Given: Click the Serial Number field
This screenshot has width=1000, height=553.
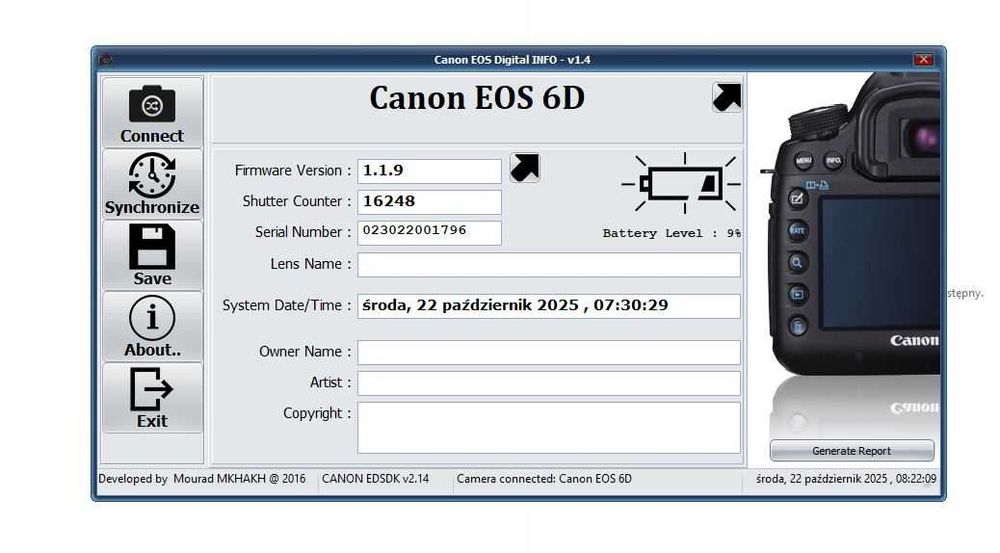Looking at the screenshot, I should (x=429, y=232).
